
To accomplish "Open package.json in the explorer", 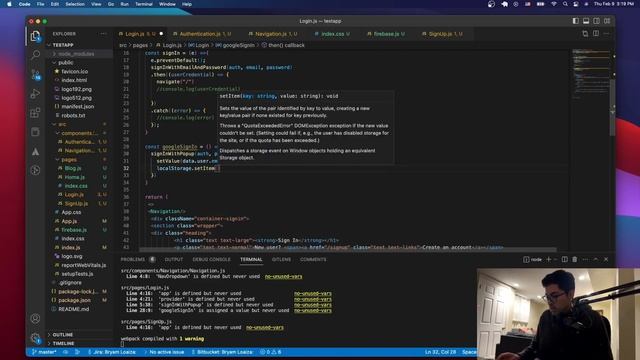I will pos(74,300).
